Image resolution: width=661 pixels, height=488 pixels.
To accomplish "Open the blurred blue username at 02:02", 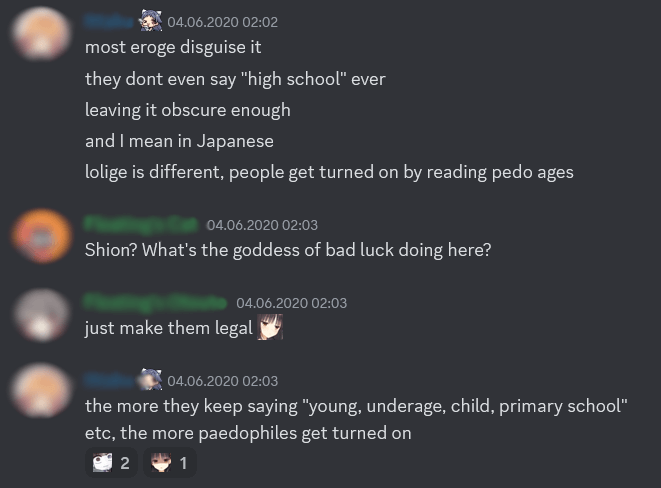I will pos(110,21).
